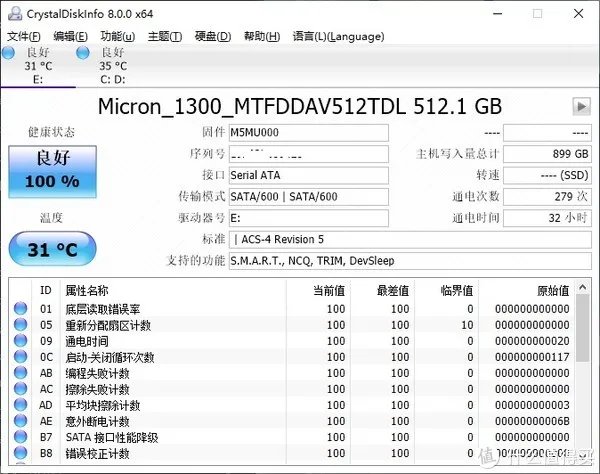Click the 属性名称 column header
Viewport: 600px width, 474px height.
173,290
